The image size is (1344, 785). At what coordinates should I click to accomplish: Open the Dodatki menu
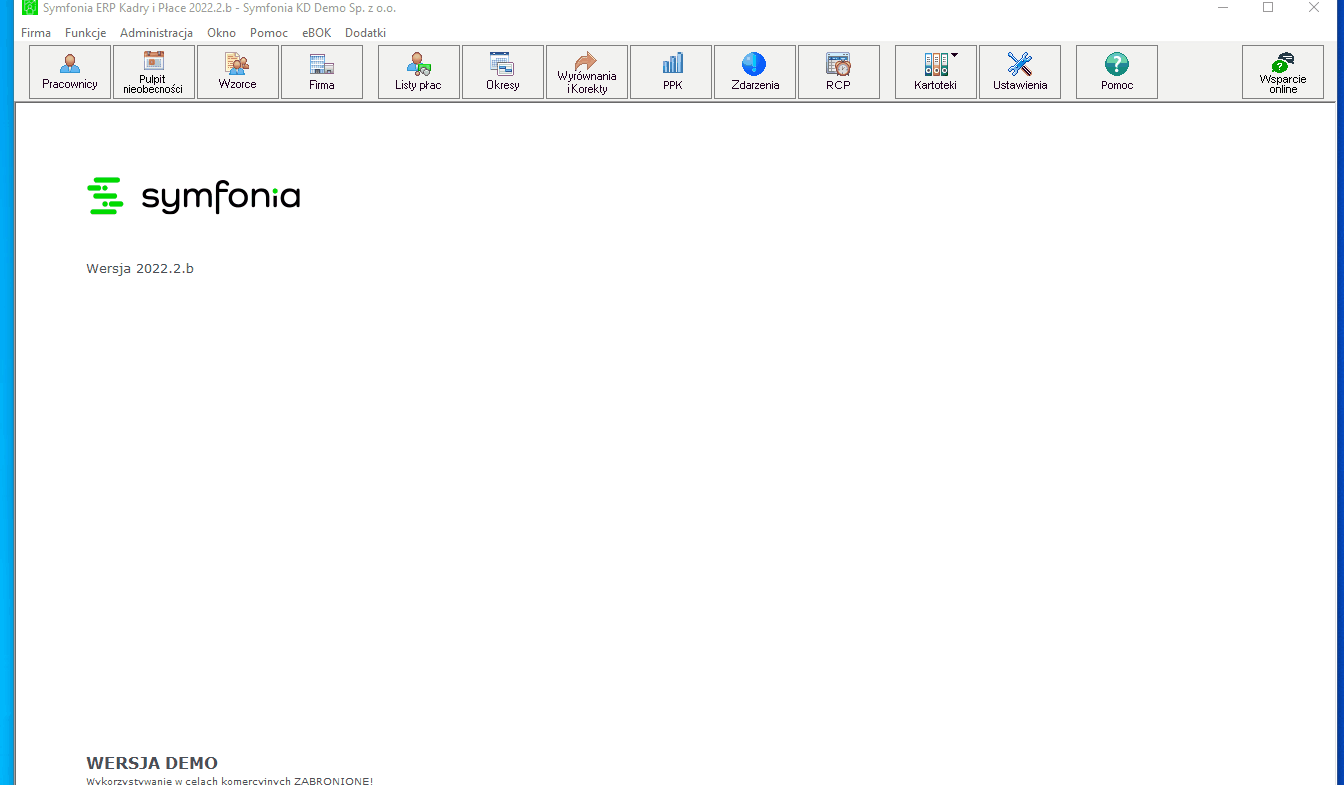click(366, 33)
